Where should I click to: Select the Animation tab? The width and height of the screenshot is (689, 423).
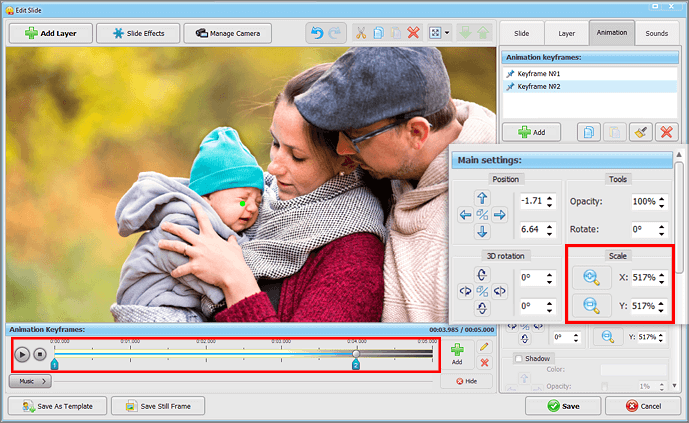pyautogui.click(x=612, y=33)
